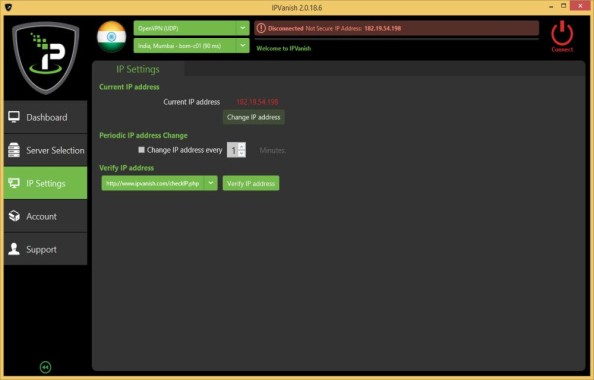Open the India, Mumbai server dropdown

click(191, 45)
